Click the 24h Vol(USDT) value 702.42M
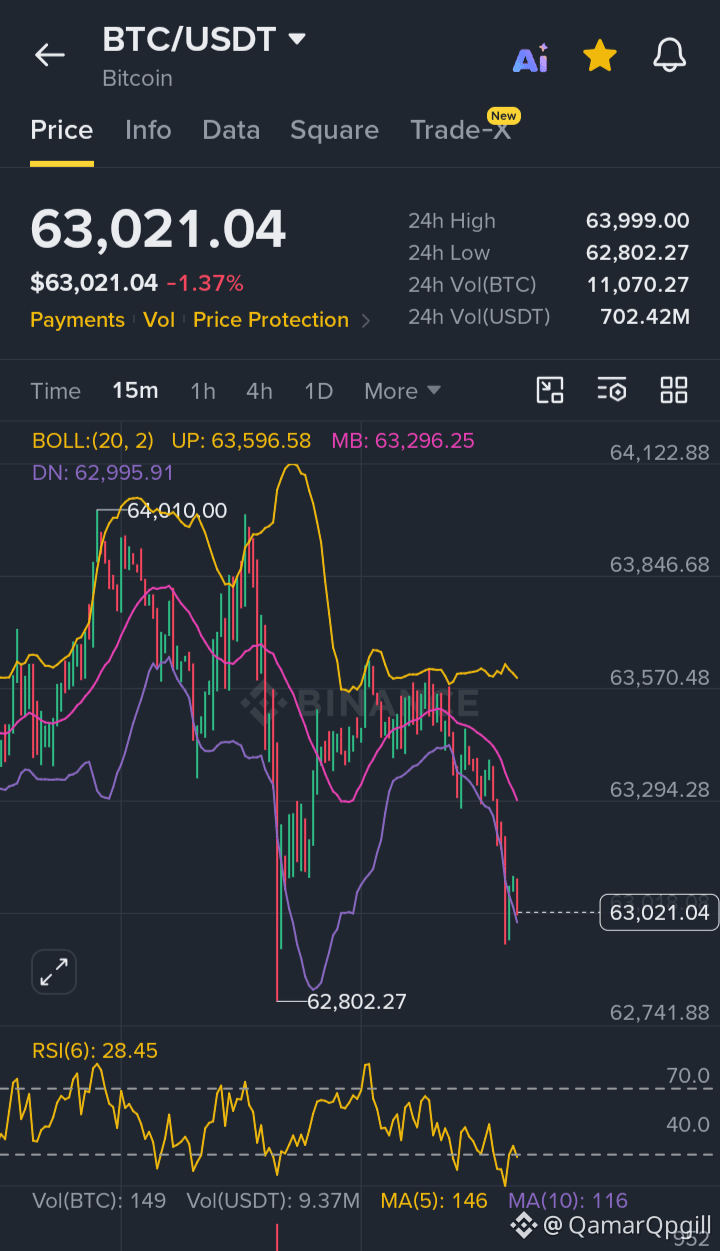 pyautogui.click(x=645, y=317)
